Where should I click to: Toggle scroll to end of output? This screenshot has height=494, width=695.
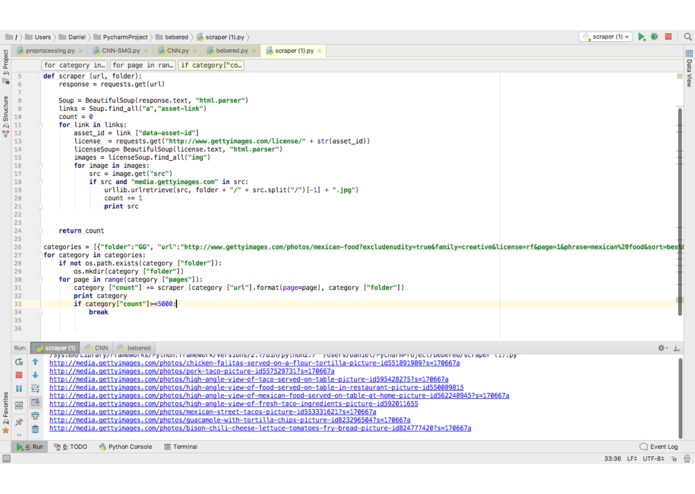[35, 402]
